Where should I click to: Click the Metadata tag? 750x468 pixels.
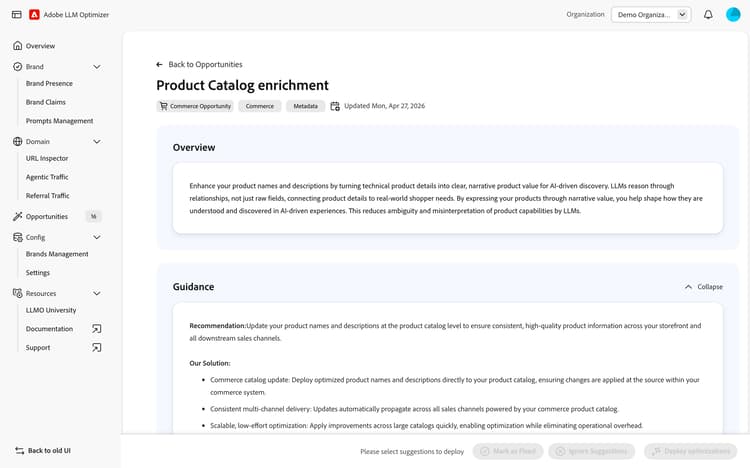click(305, 106)
